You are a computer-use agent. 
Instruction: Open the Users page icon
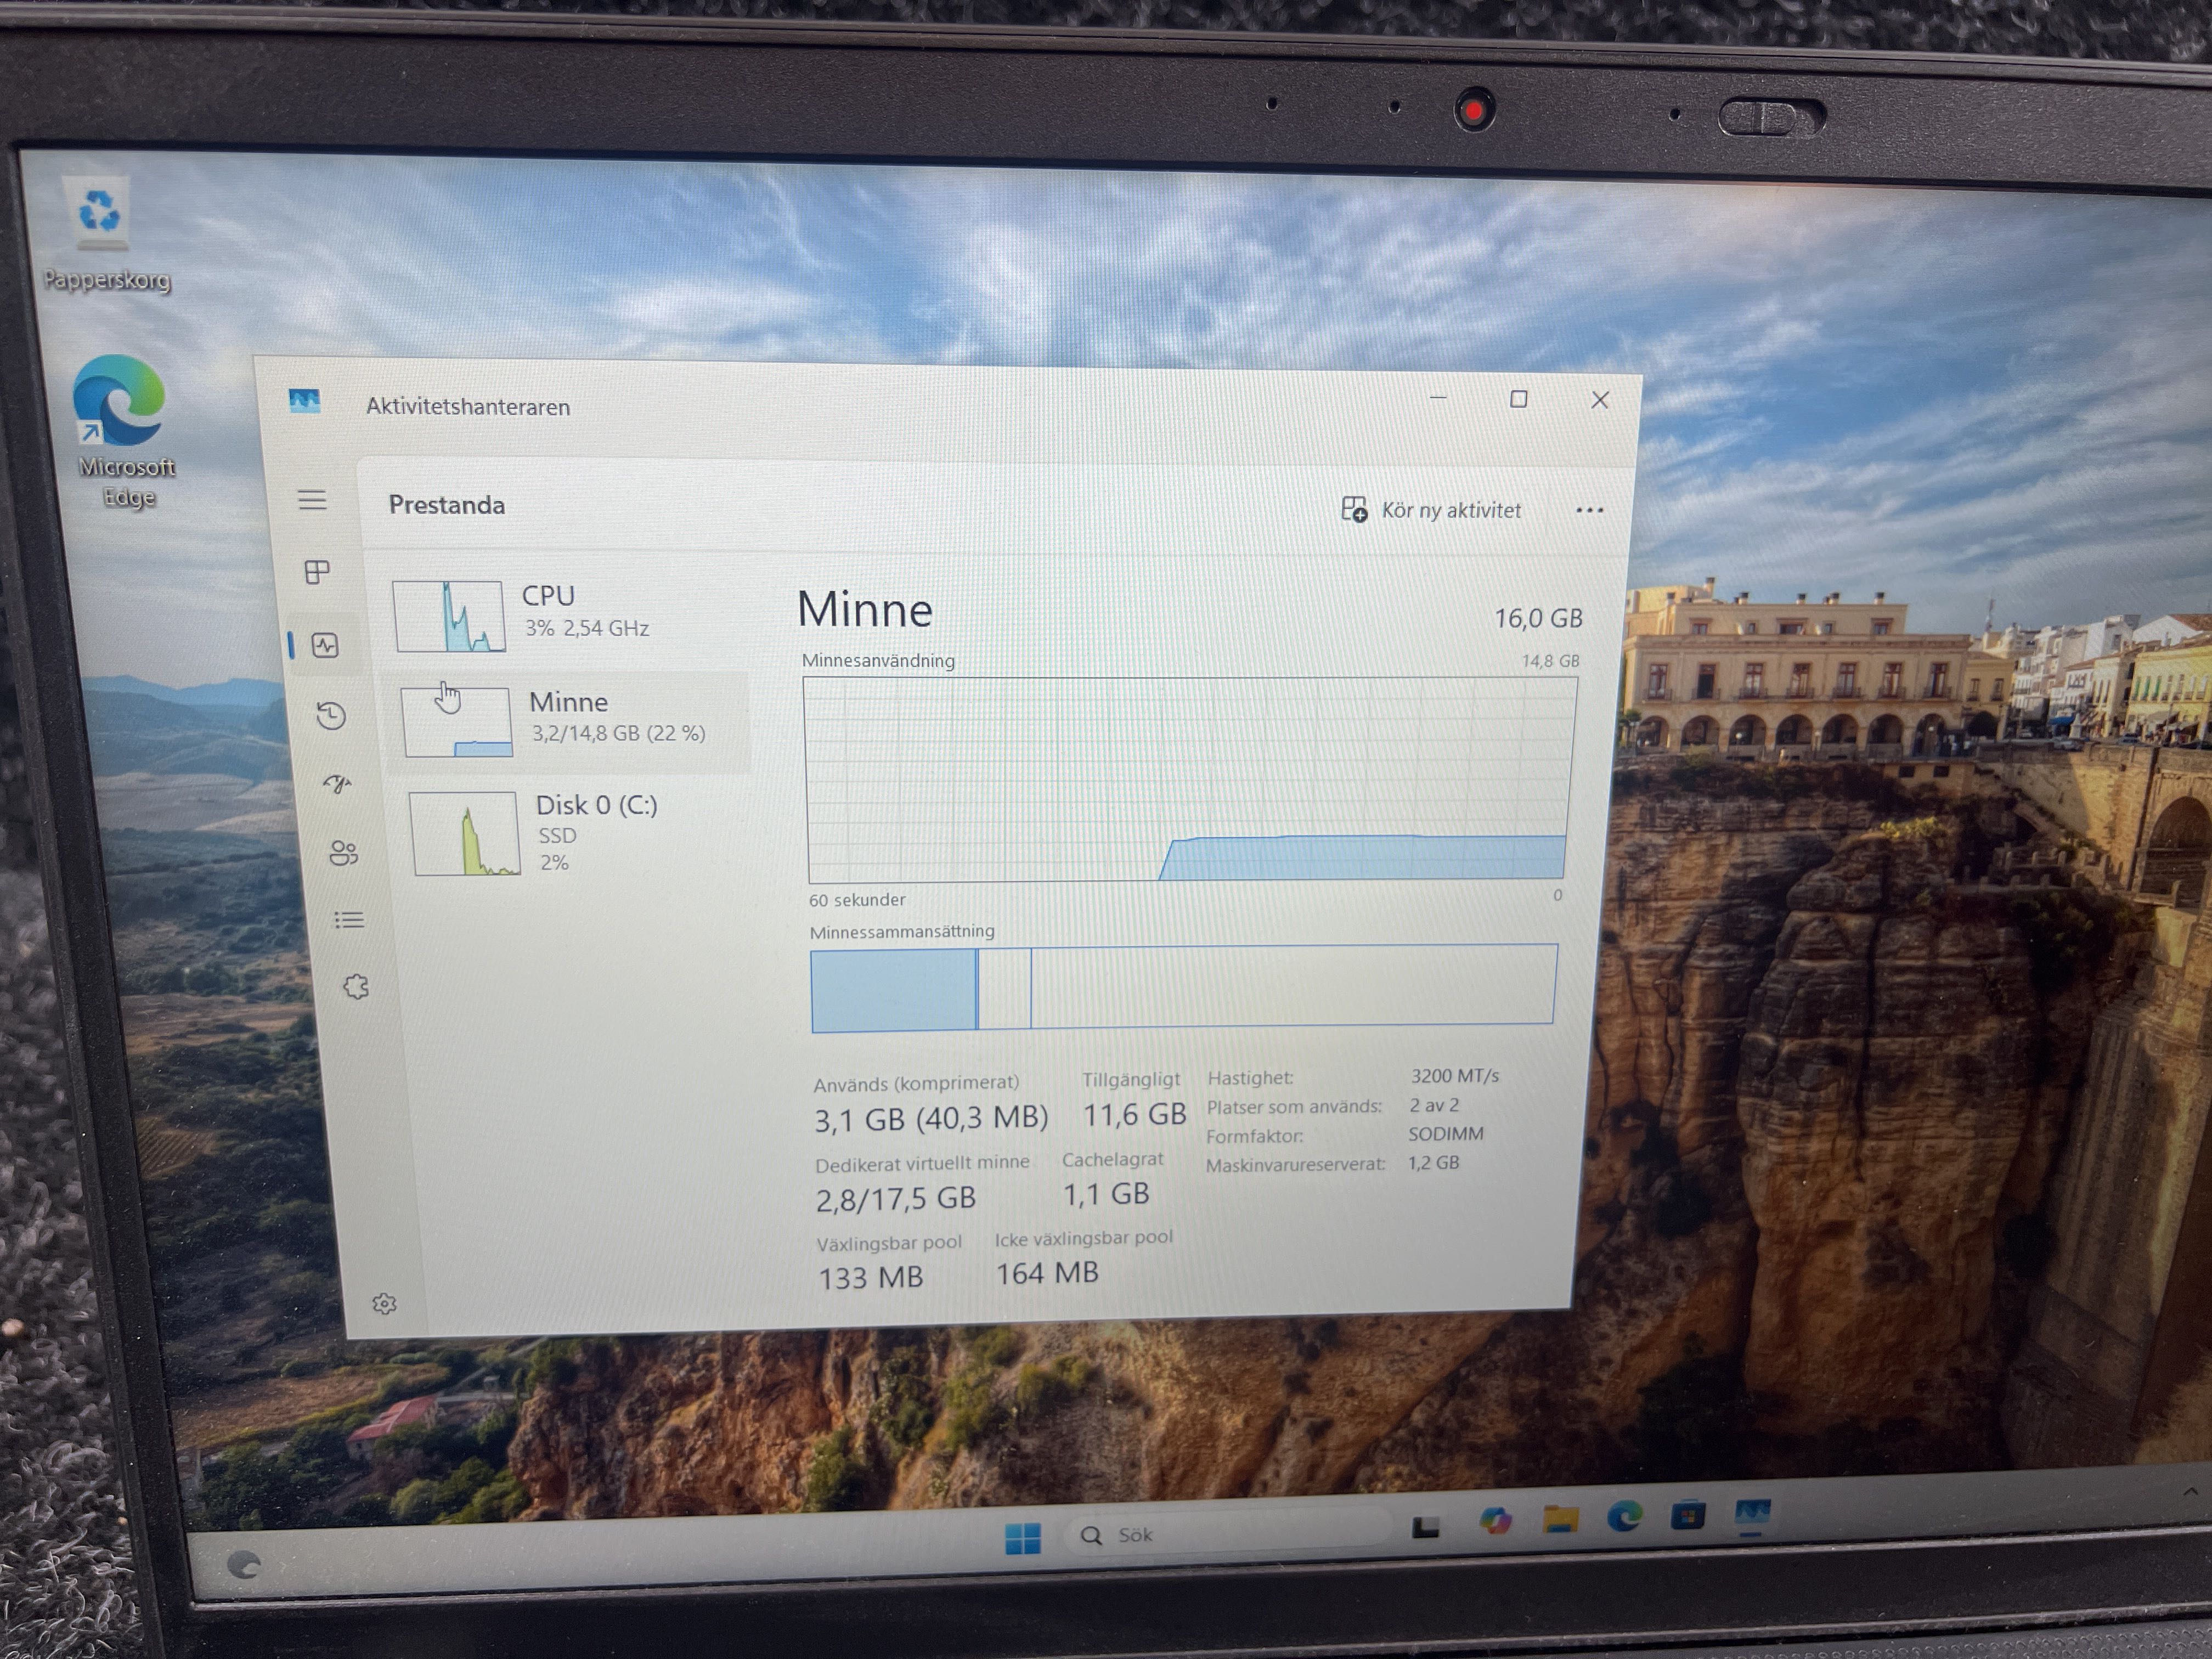pos(343,853)
